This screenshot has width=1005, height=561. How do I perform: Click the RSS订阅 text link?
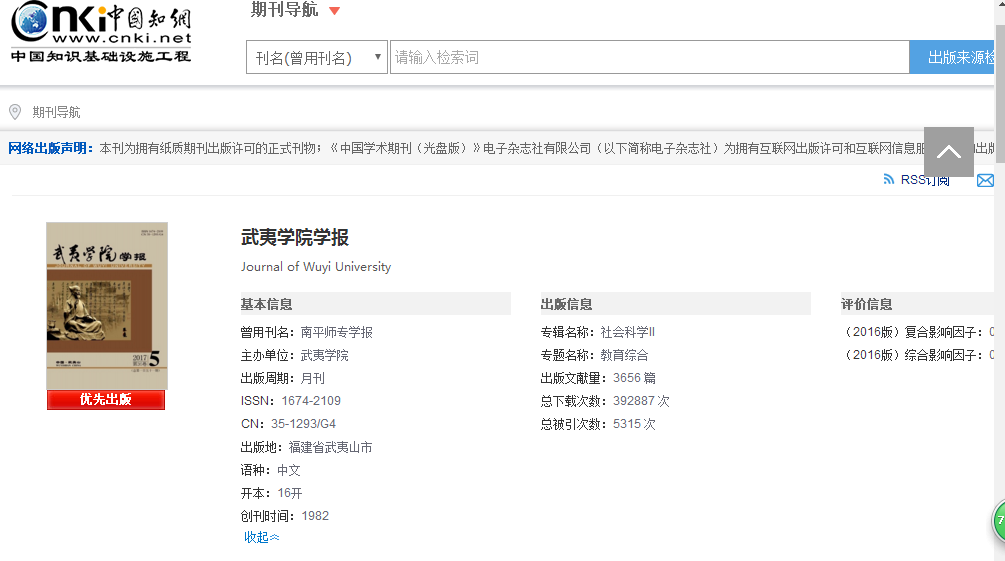[925, 180]
